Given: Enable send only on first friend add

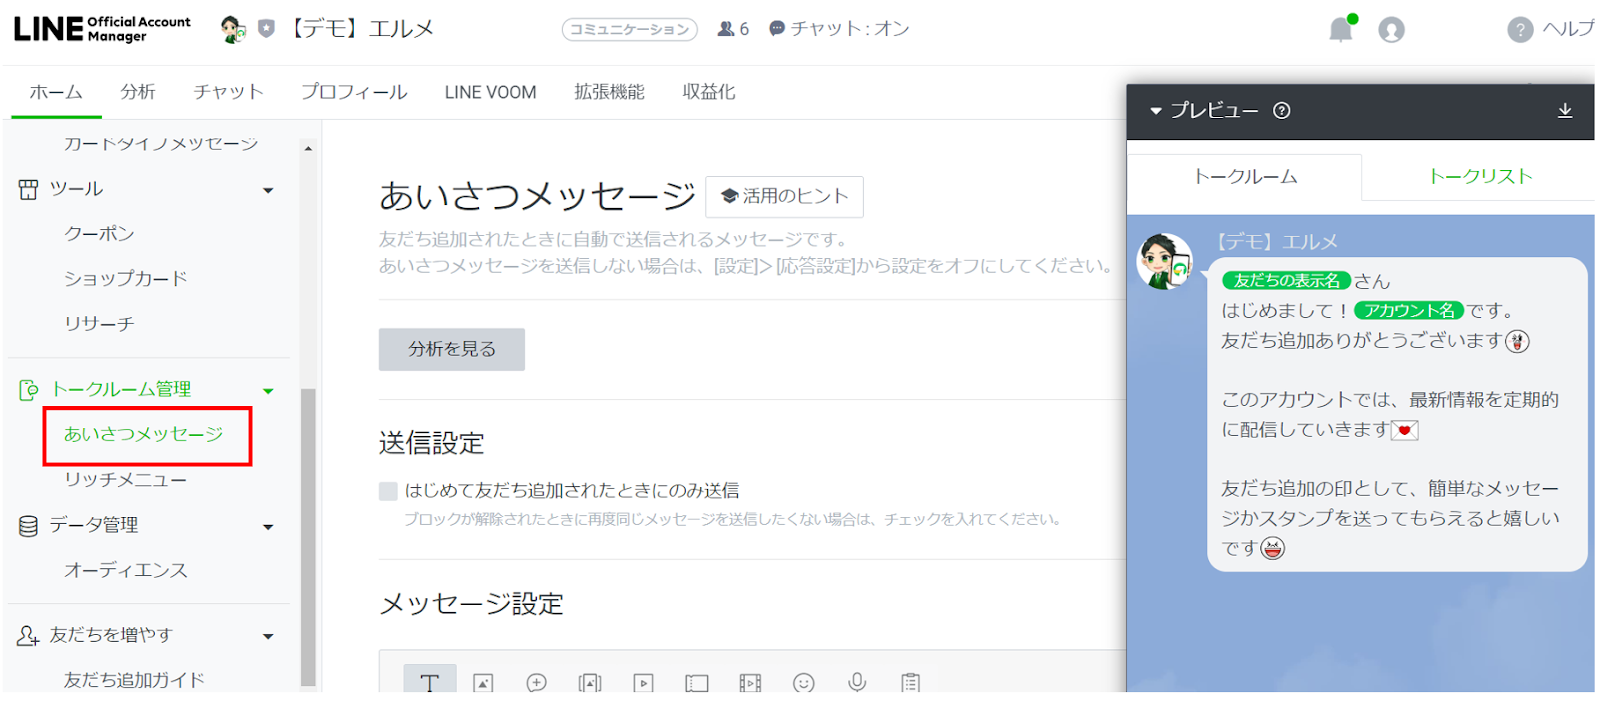Looking at the screenshot, I should click(x=388, y=491).
